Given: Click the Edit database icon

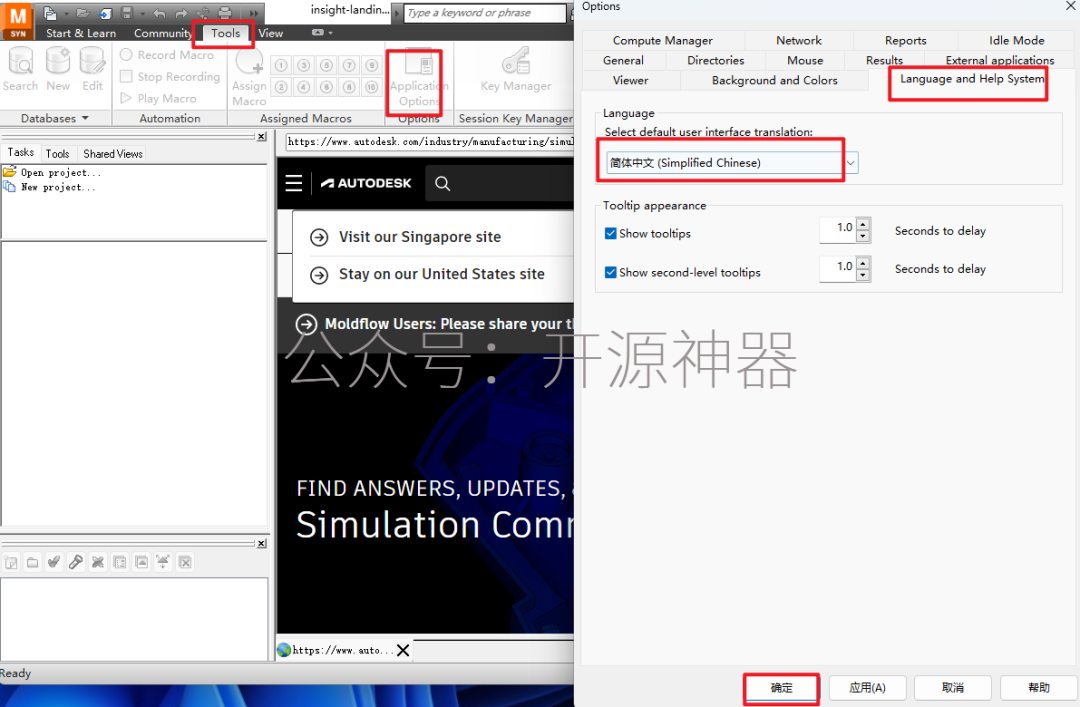Looking at the screenshot, I should (x=92, y=70).
